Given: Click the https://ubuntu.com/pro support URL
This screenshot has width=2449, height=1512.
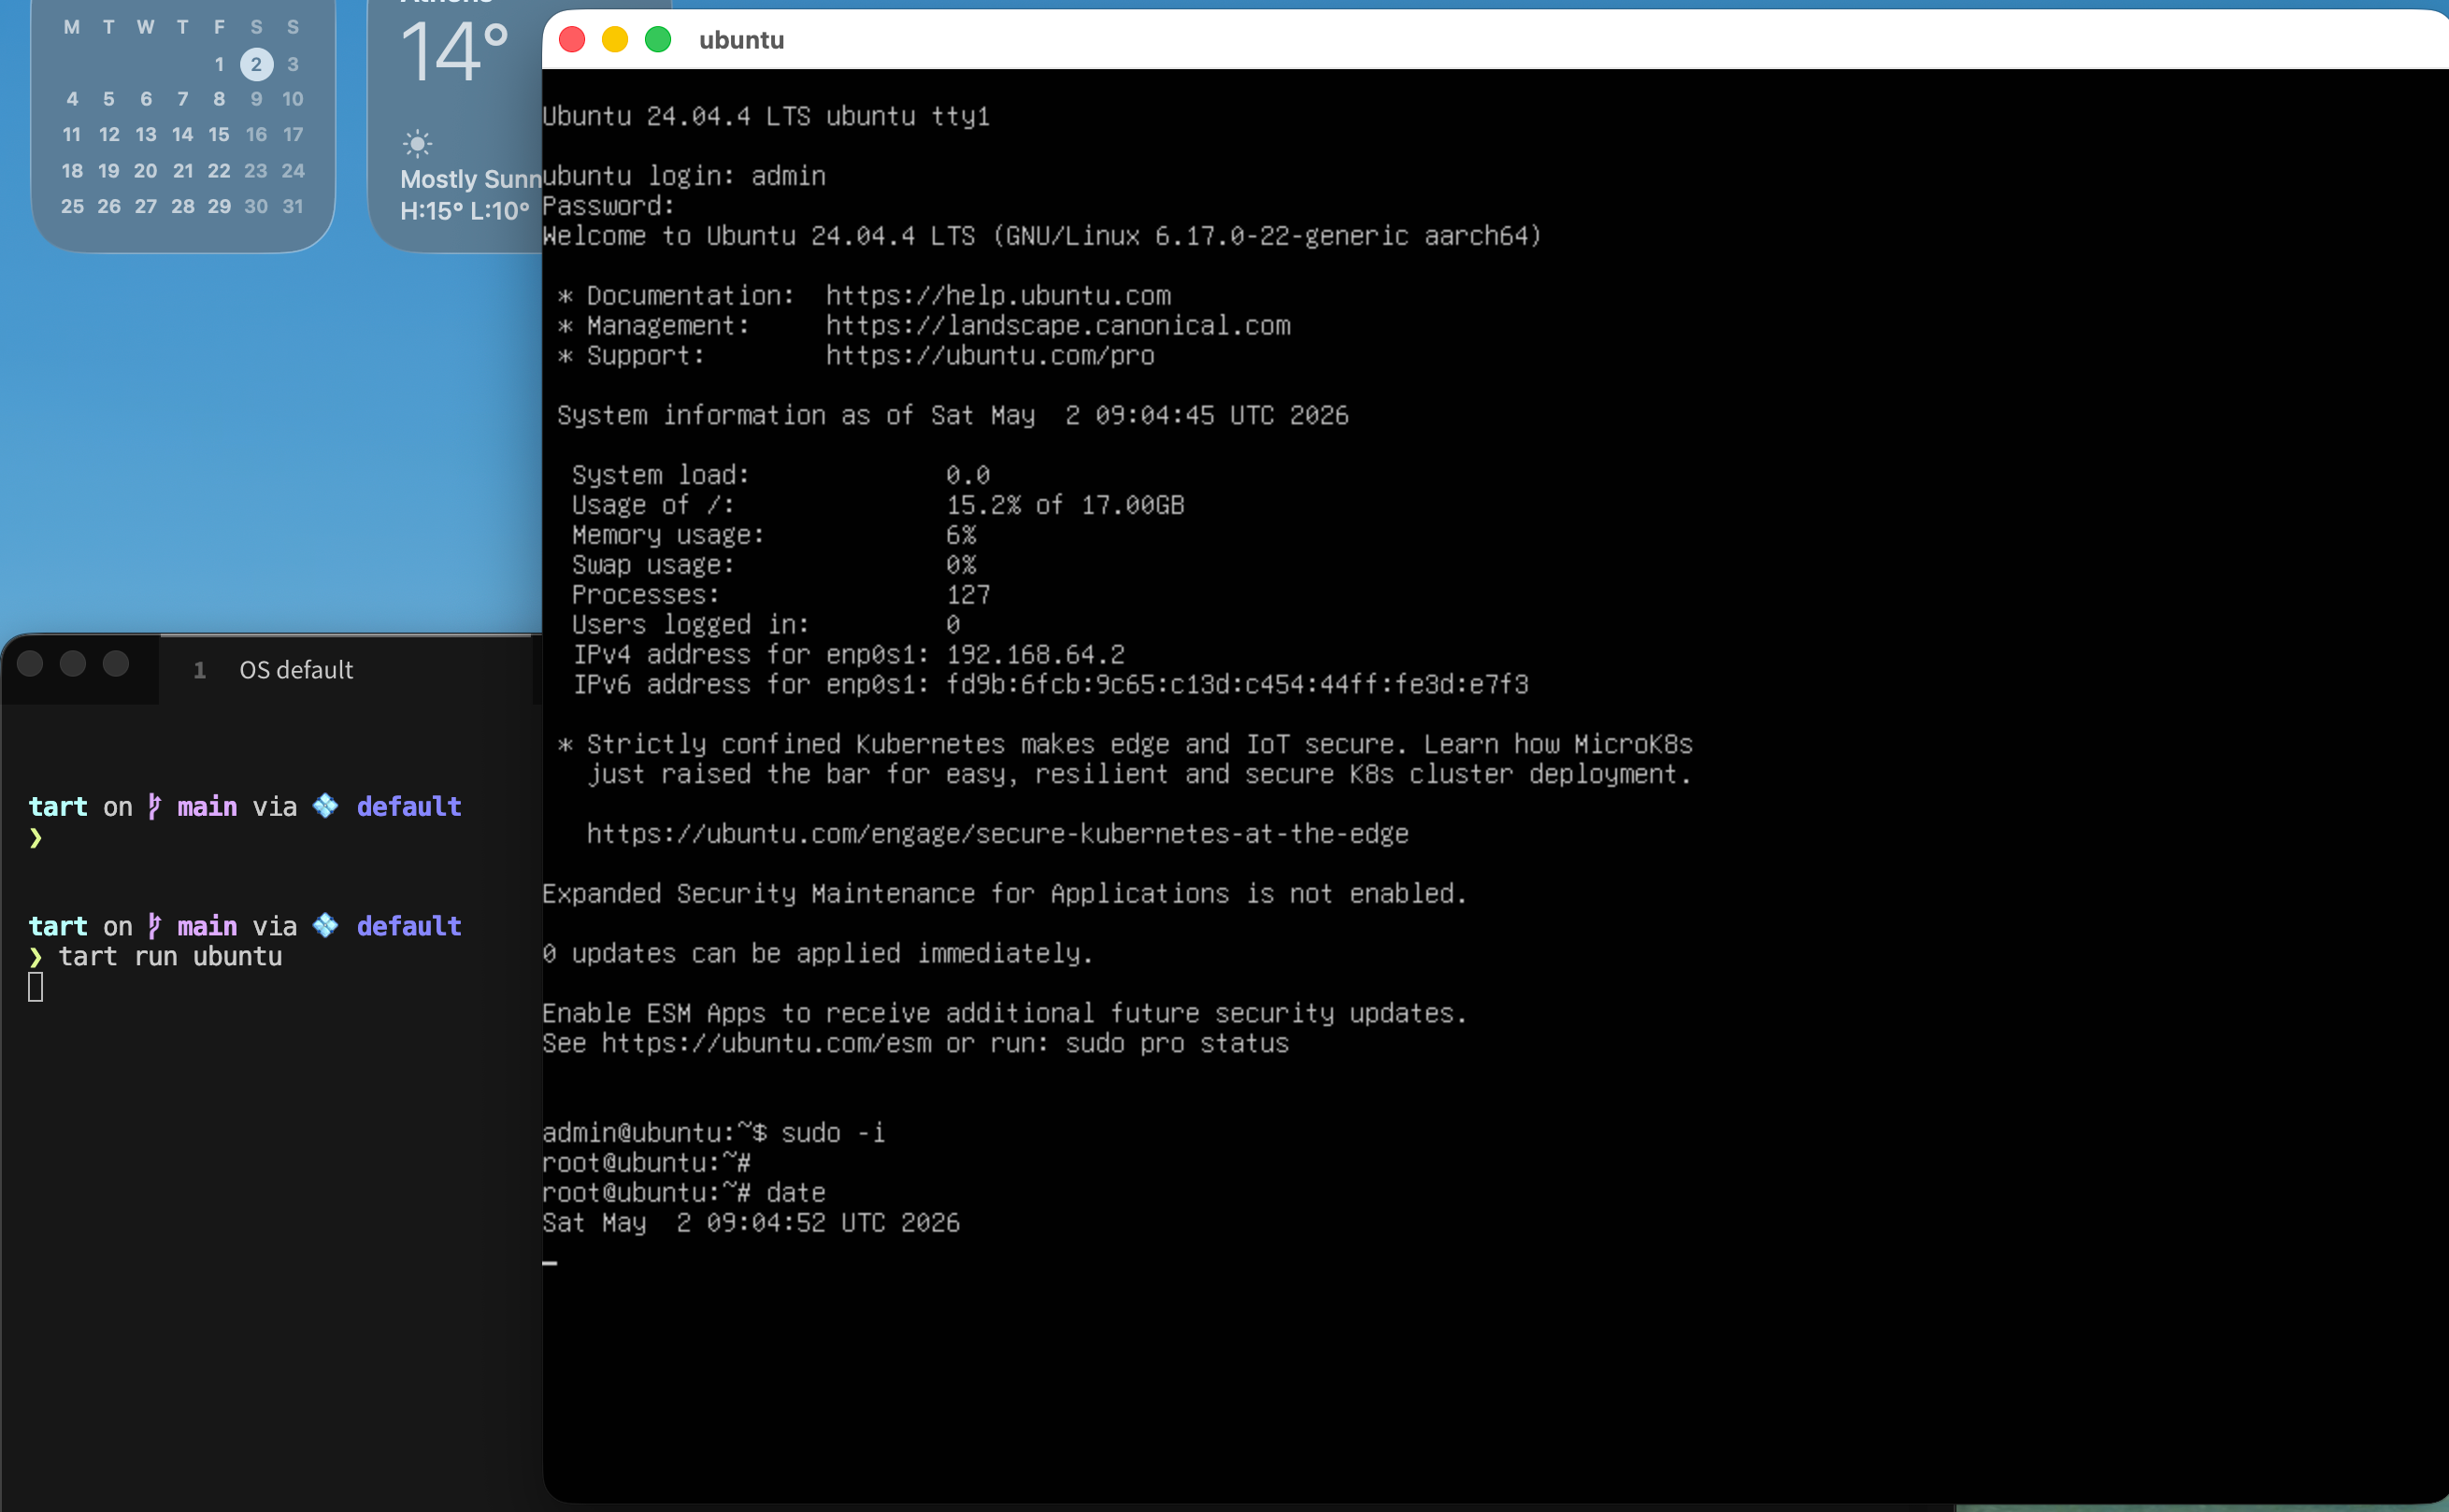Looking at the screenshot, I should pyautogui.click(x=990, y=356).
